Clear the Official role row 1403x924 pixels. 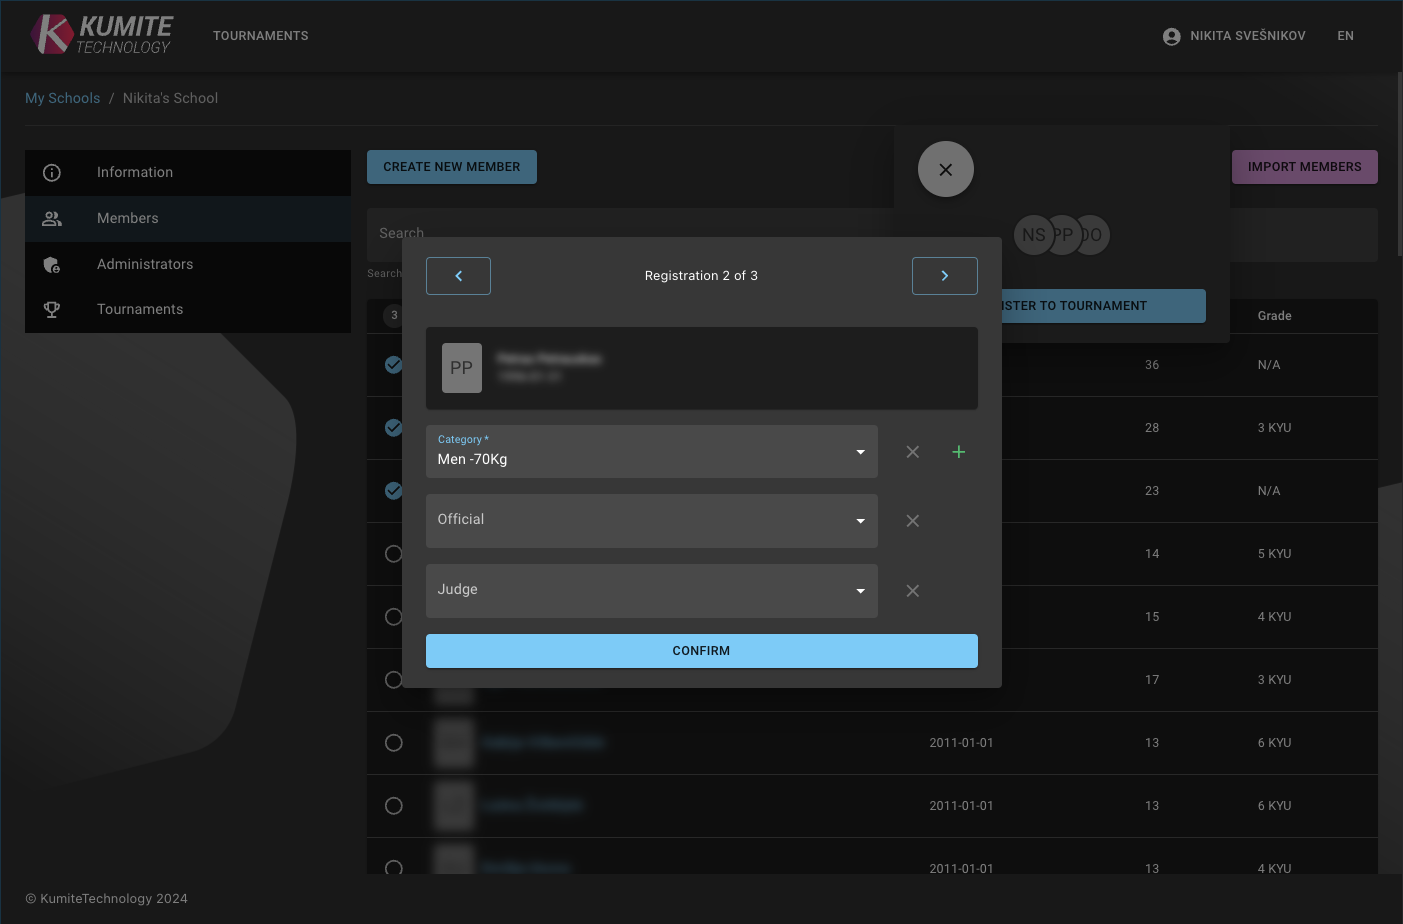pyautogui.click(x=912, y=521)
